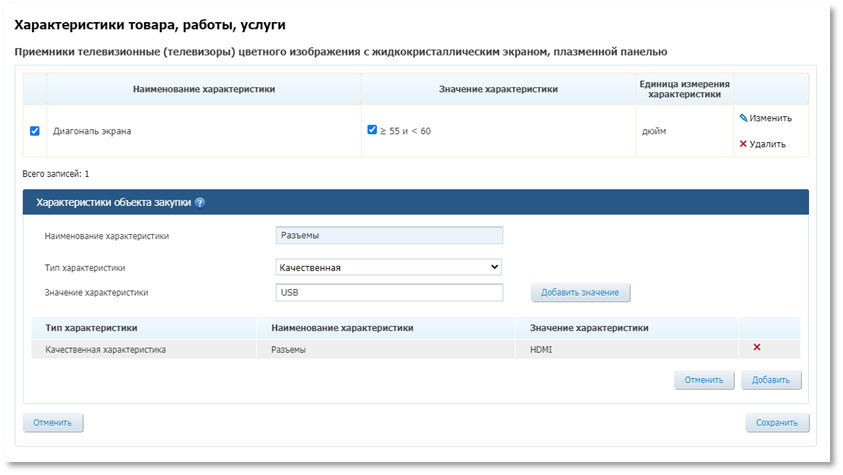Viewport: 843px width, 475px height.
Task: Click the Добавить button
Action: tap(770, 380)
